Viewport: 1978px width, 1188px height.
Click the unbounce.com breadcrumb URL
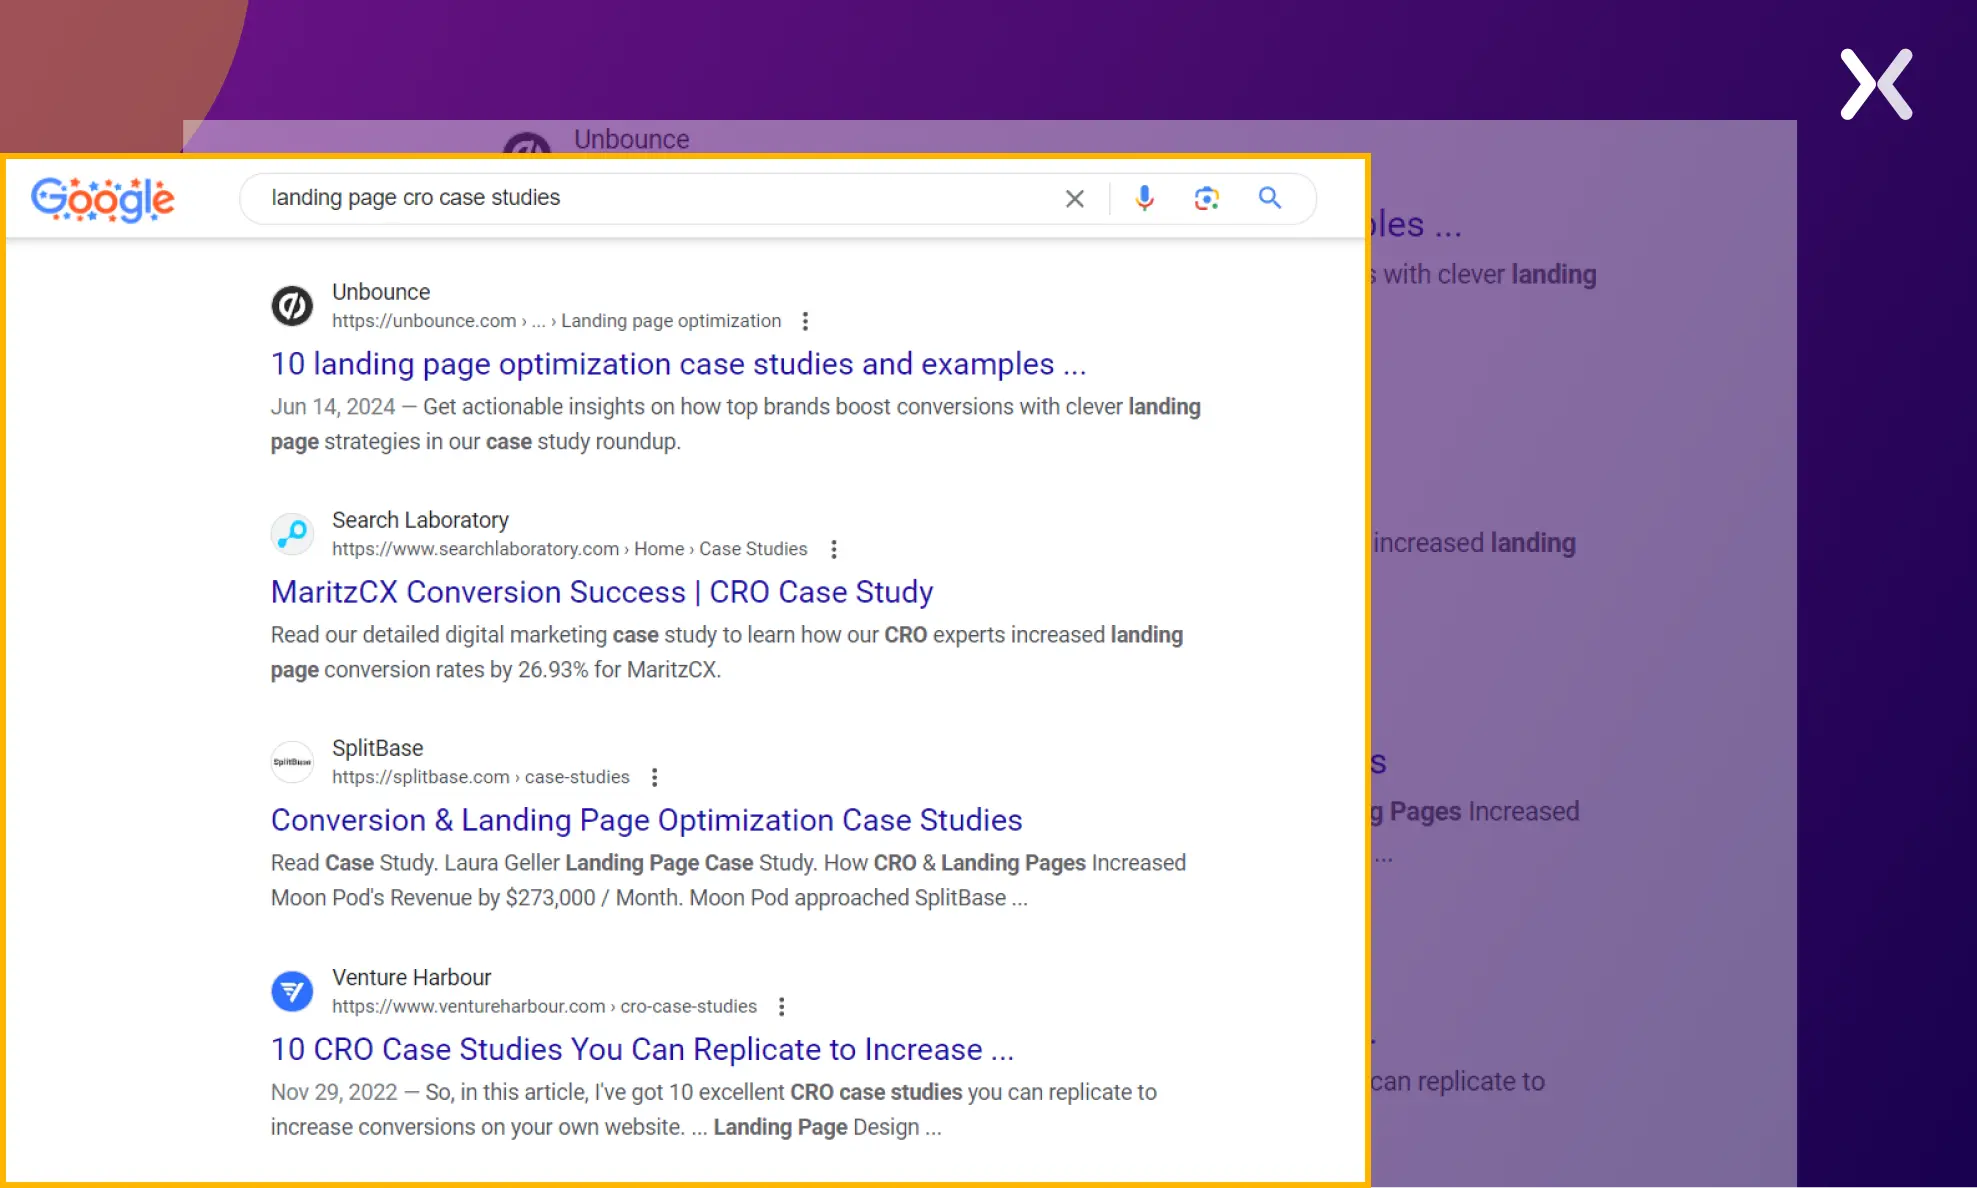click(x=556, y=321)
